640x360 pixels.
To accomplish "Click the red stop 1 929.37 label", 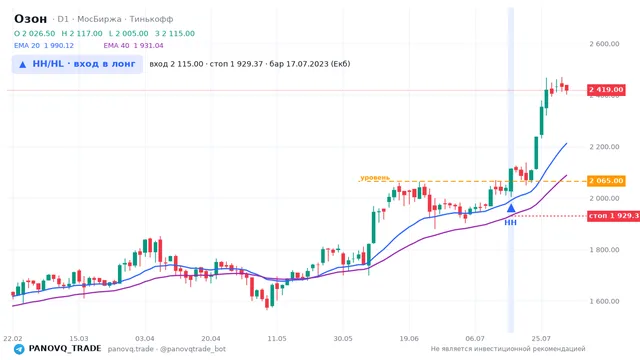I will coord(613,216).
